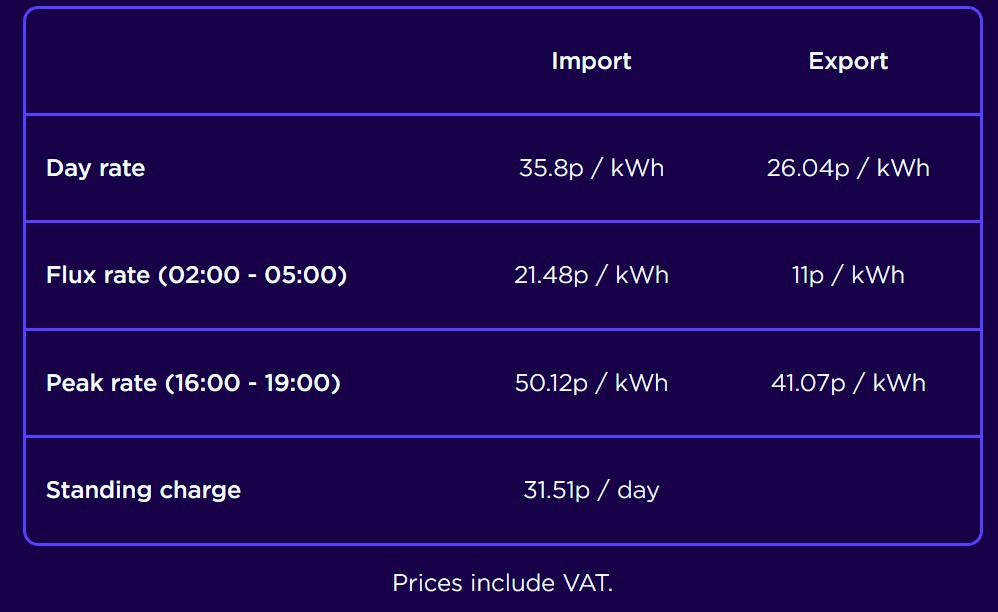This screenshot has width=998, height=612.
Task: Select the Standing charge row label
Action: (x=143, y=490)
